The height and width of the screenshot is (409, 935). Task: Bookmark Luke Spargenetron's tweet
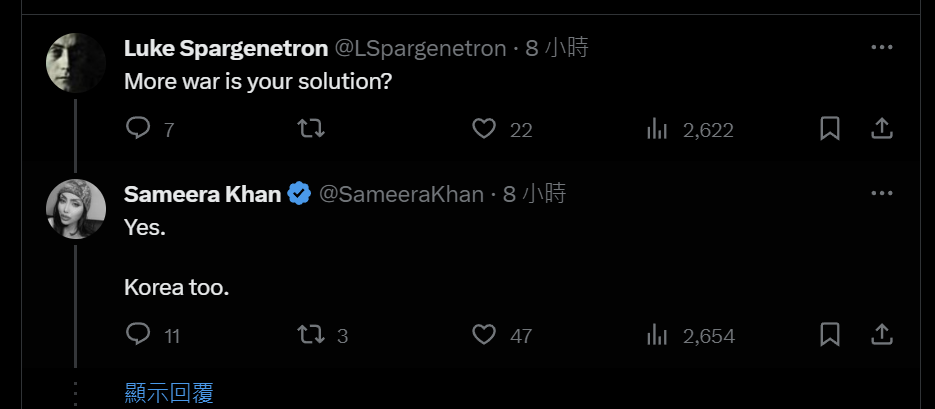click(829, 129)
